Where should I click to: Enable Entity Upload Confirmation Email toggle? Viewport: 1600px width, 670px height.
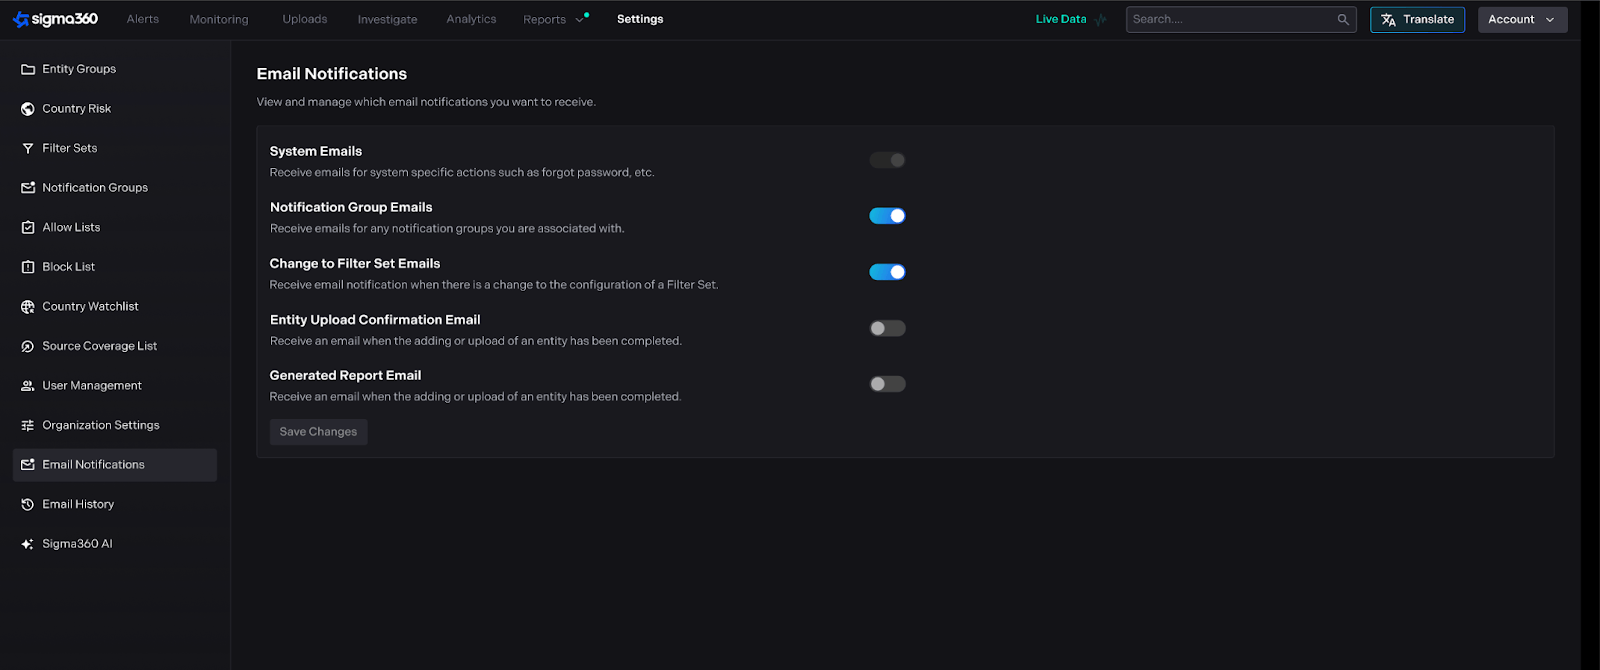(887, 329)
